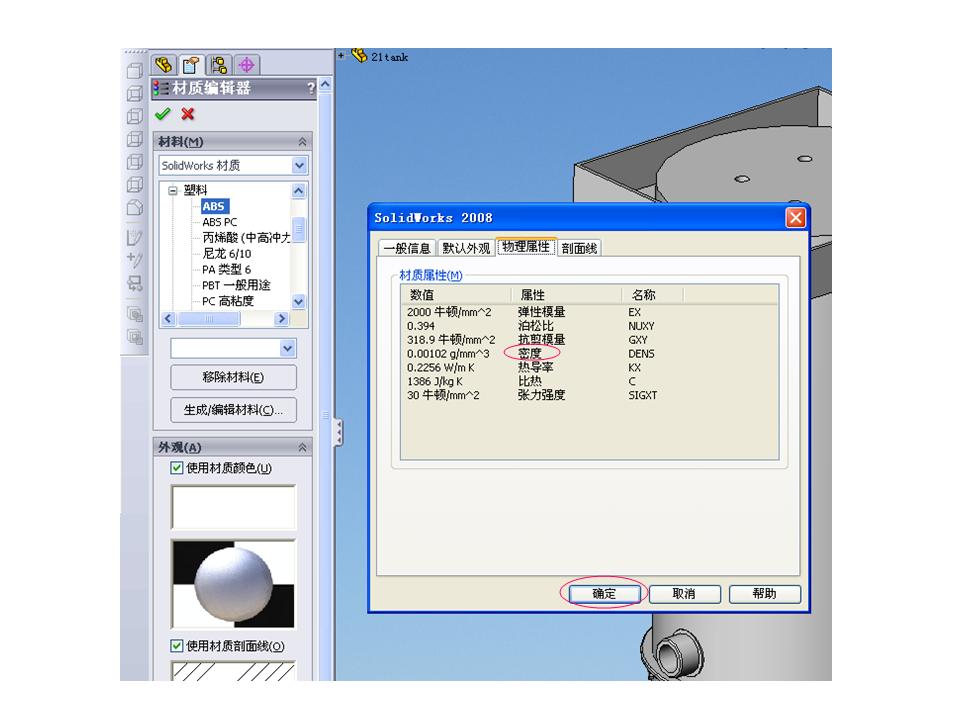Open the purple crosshair DimXpert tab
This screenshot has width=960, height=720.
click(246, 64)
